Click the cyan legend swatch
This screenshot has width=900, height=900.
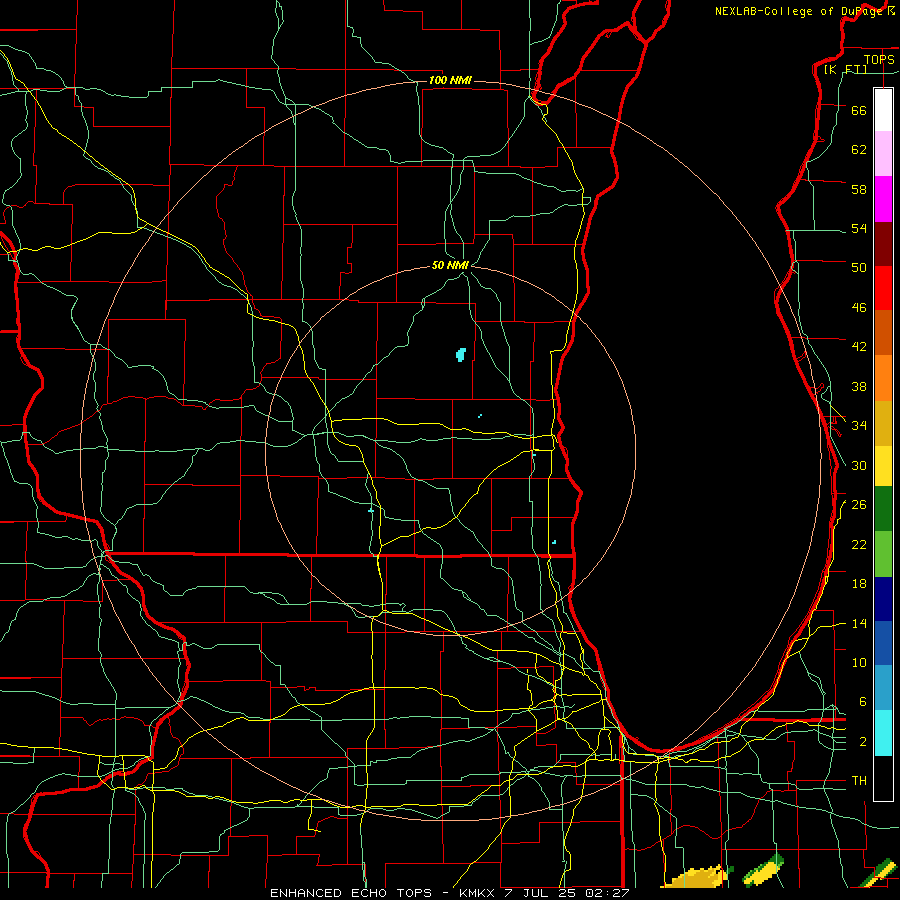click(883, 733)
